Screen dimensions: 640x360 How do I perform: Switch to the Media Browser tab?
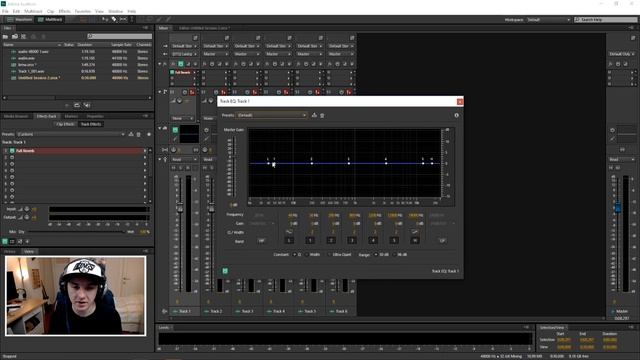point(16,116)
